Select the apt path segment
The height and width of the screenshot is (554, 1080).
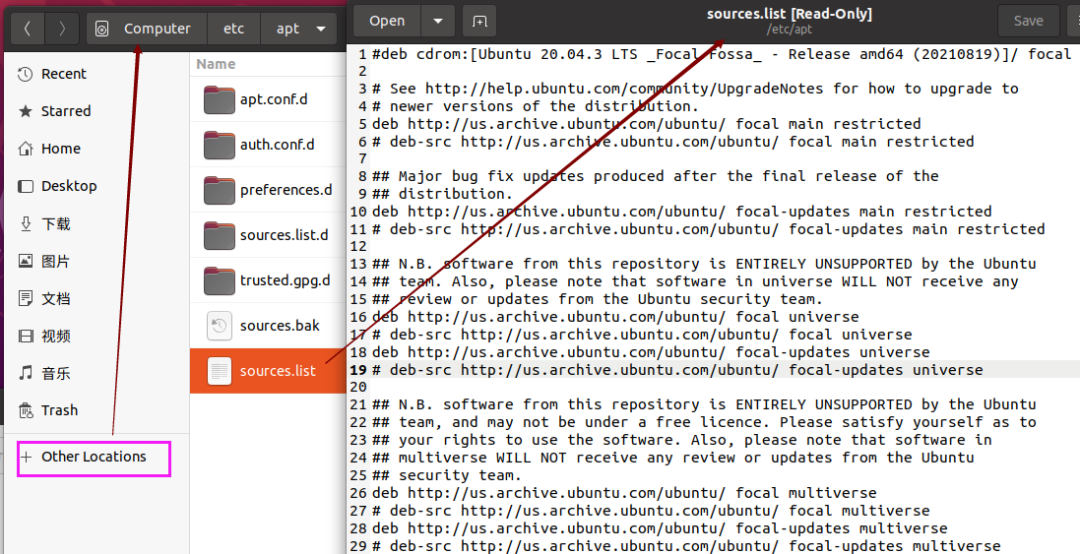click(x=288, y=28)
